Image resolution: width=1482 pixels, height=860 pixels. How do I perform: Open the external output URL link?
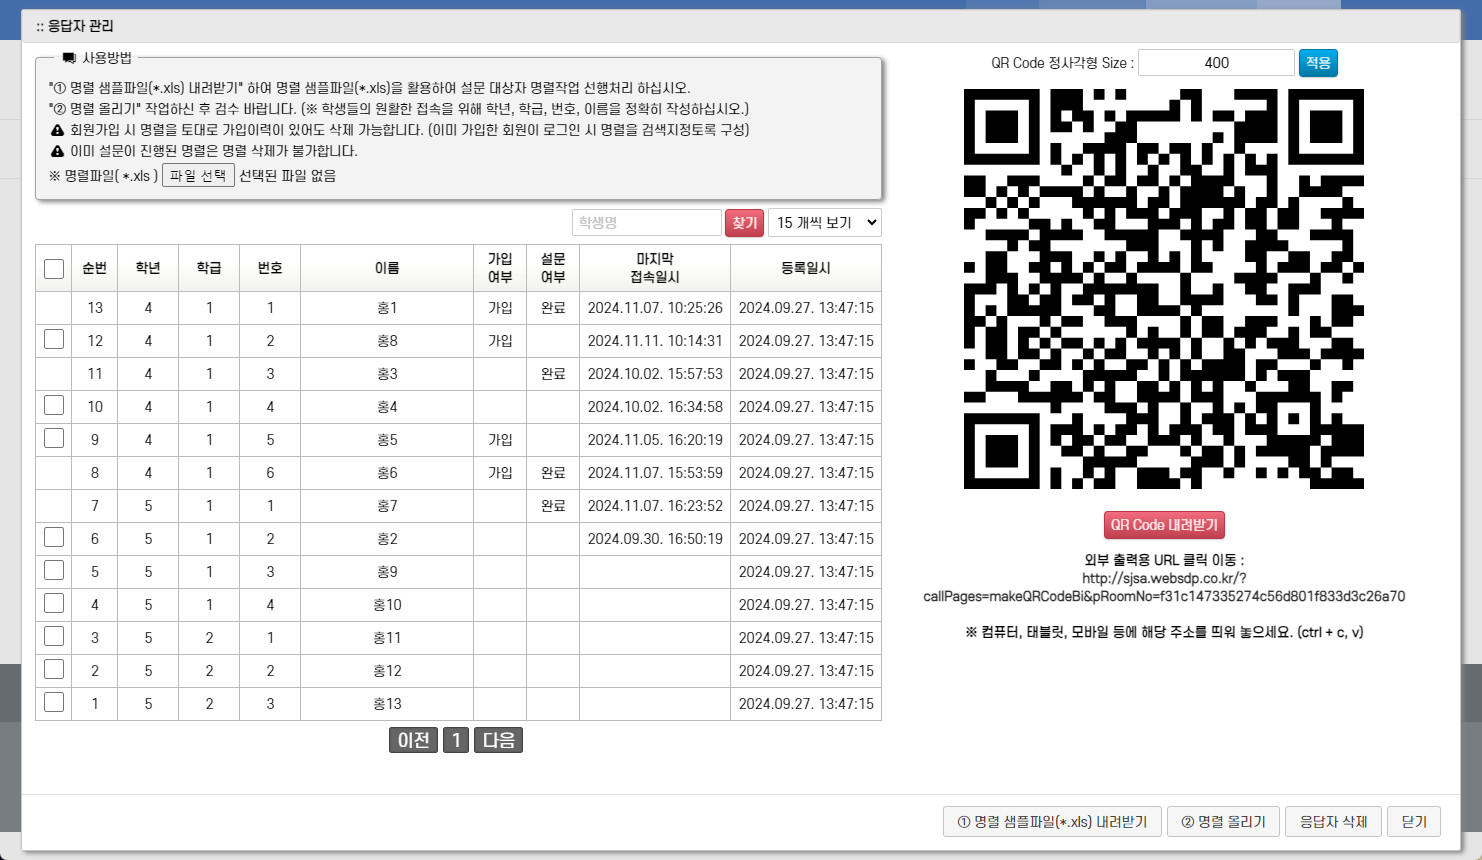coord(1164,587)
